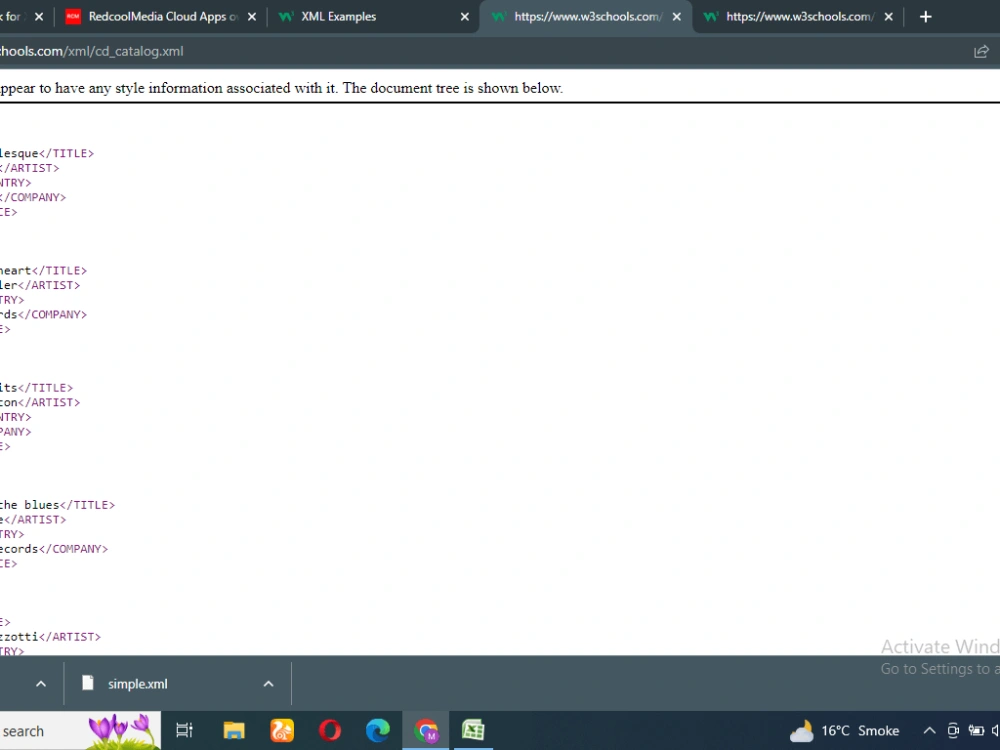Show hidden system tray icons

coord(930,731)
